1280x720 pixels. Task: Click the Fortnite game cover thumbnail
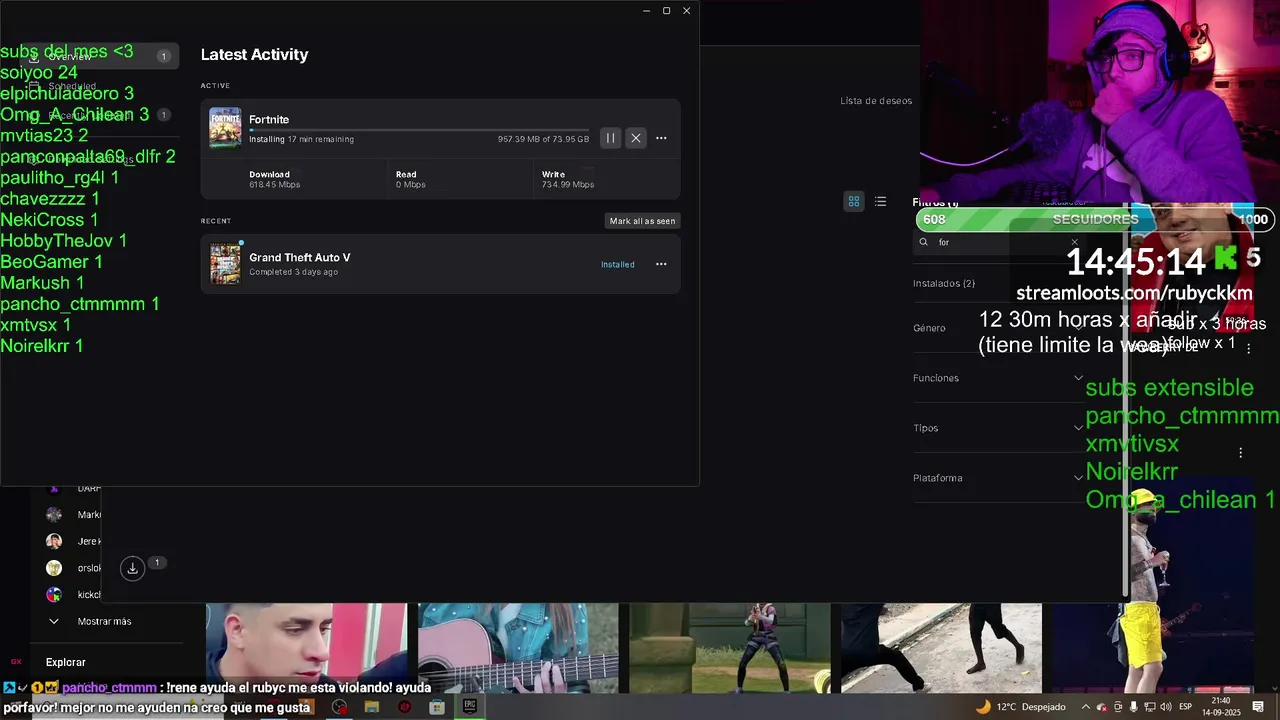click(x=225, y=128)
